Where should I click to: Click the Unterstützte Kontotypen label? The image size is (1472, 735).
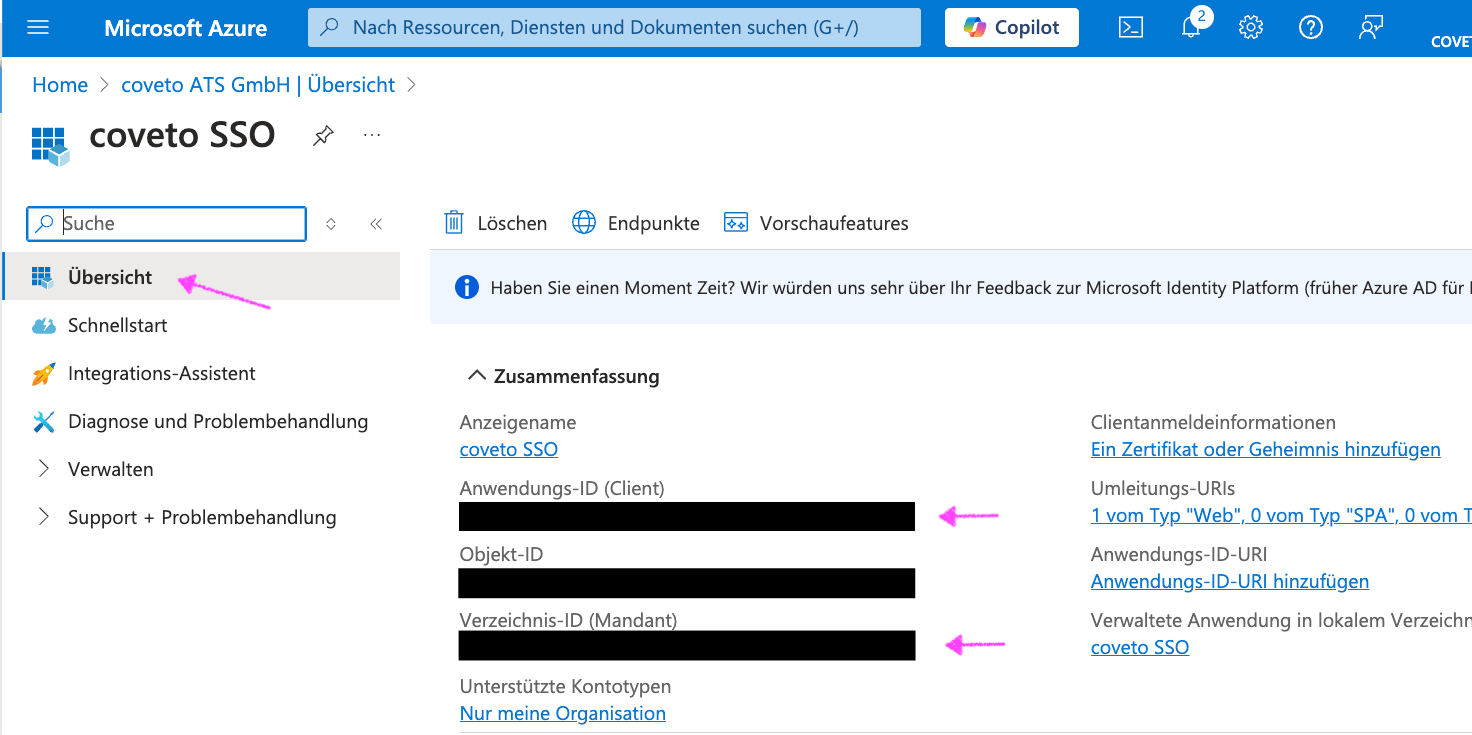[x=565, y=686]
